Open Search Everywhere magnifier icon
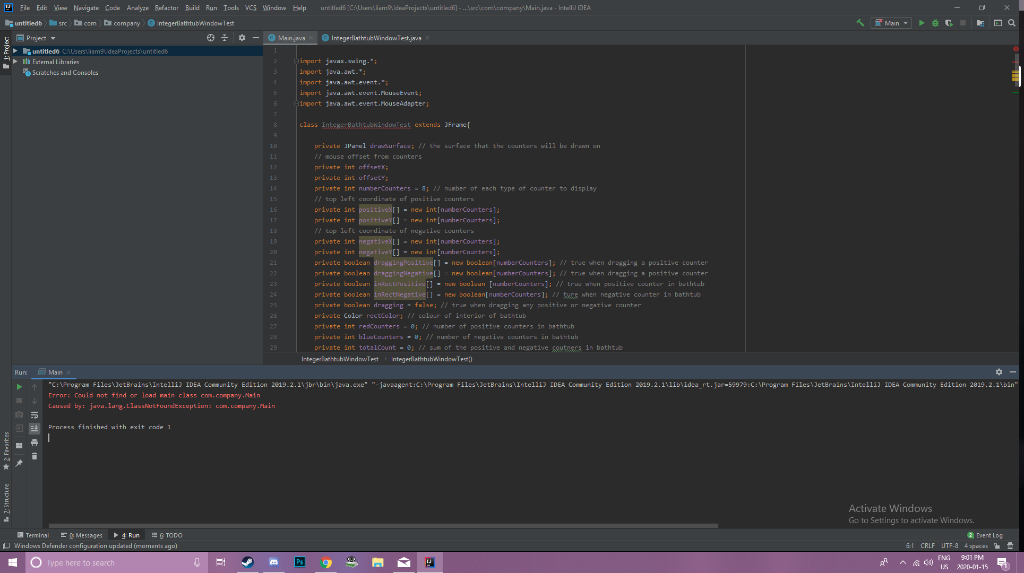 pyautogui.click(x=1012, y=23)
